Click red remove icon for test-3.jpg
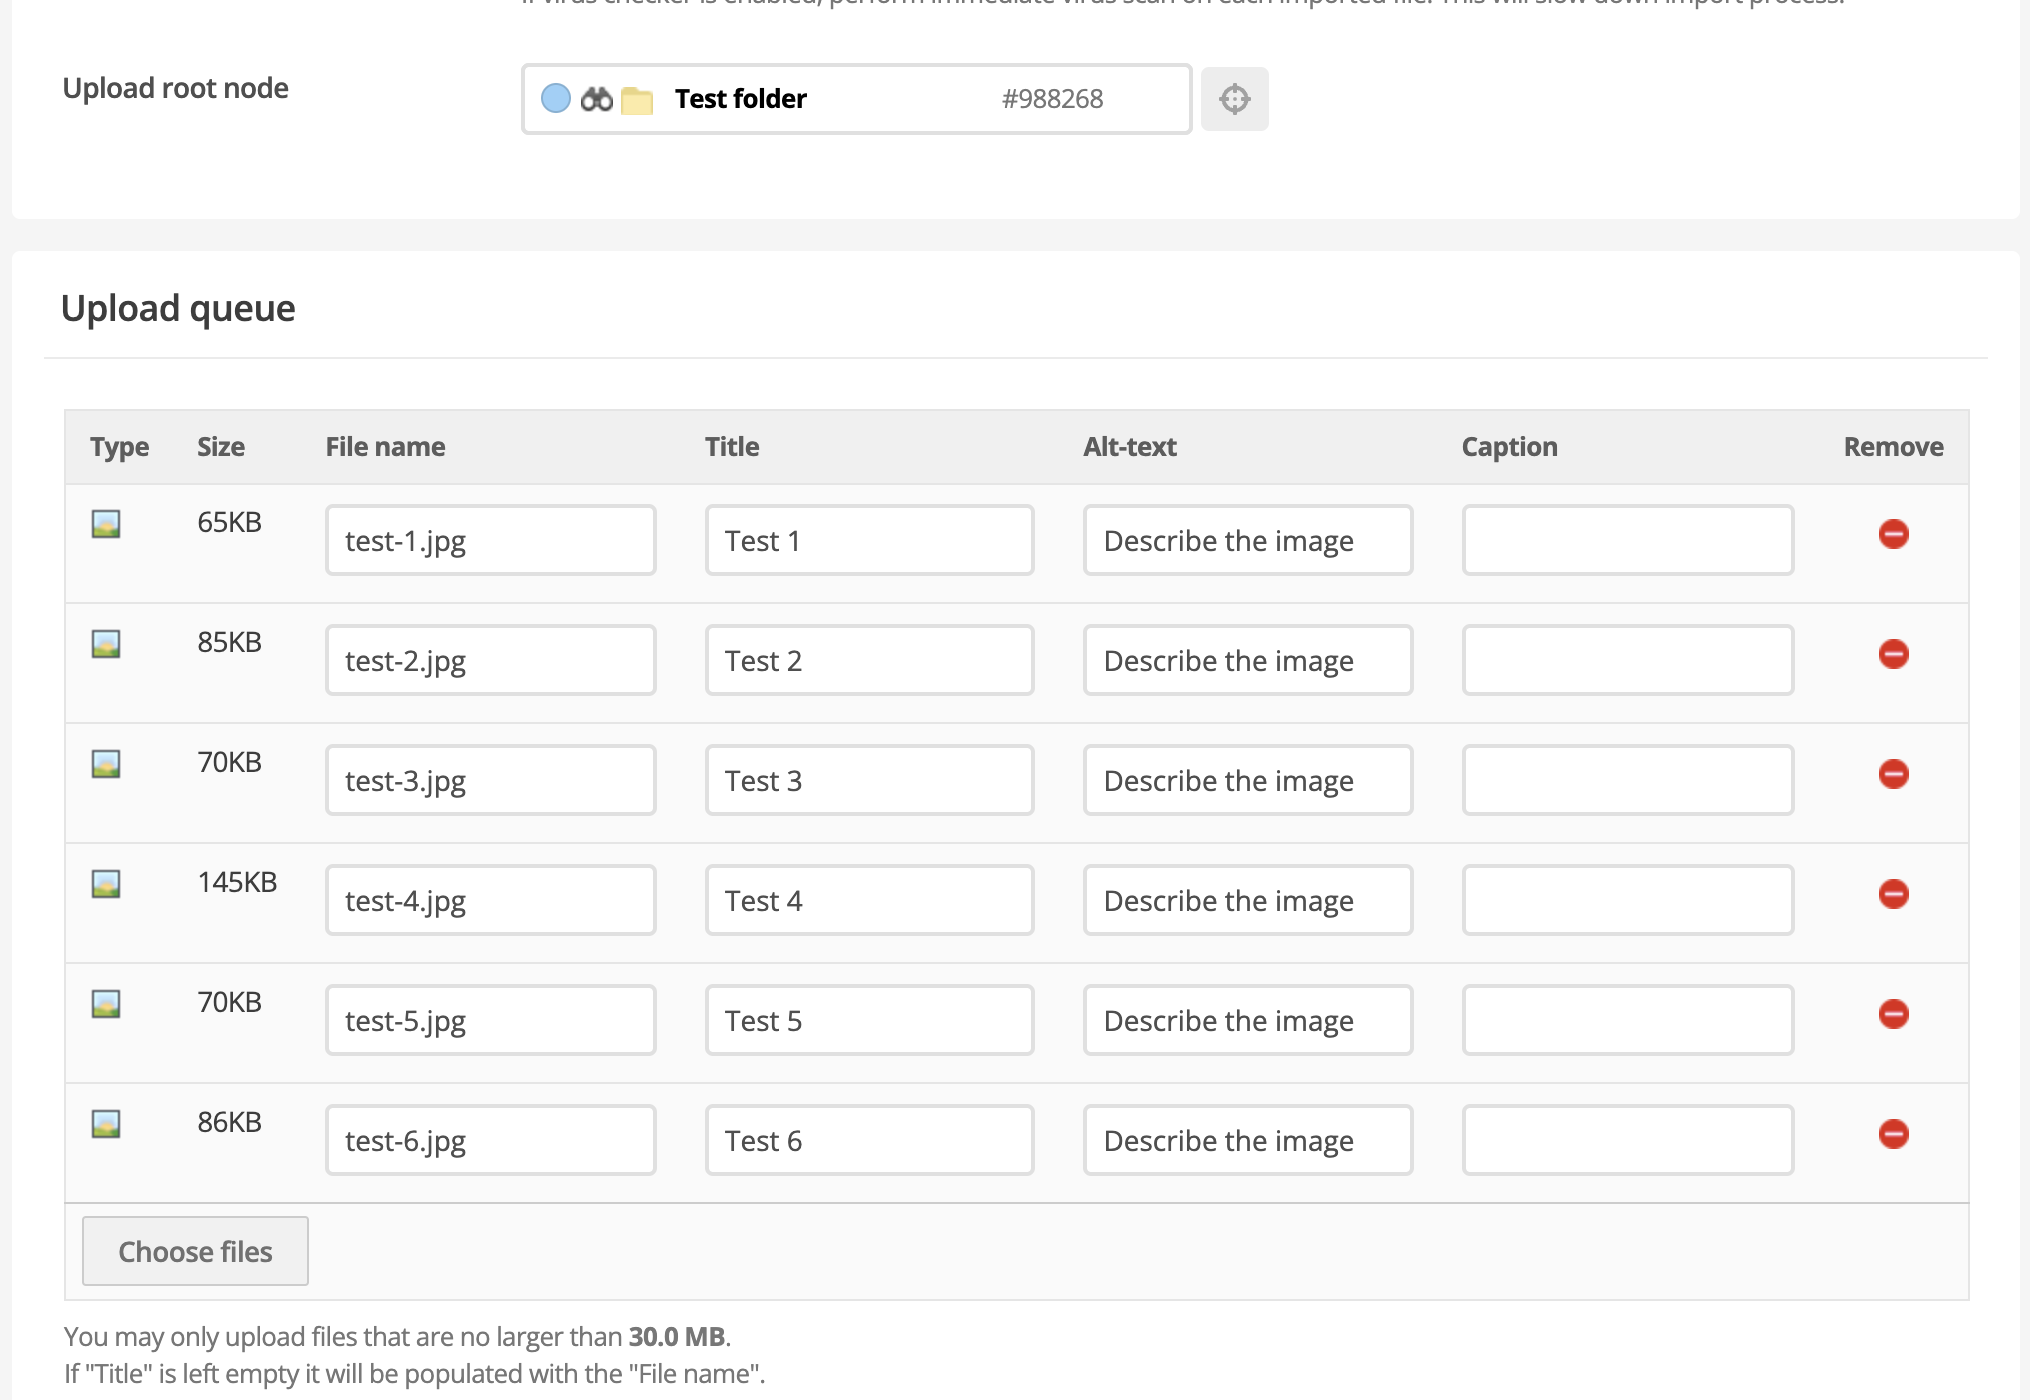2030x1400 pixels. coord(1893,774)
